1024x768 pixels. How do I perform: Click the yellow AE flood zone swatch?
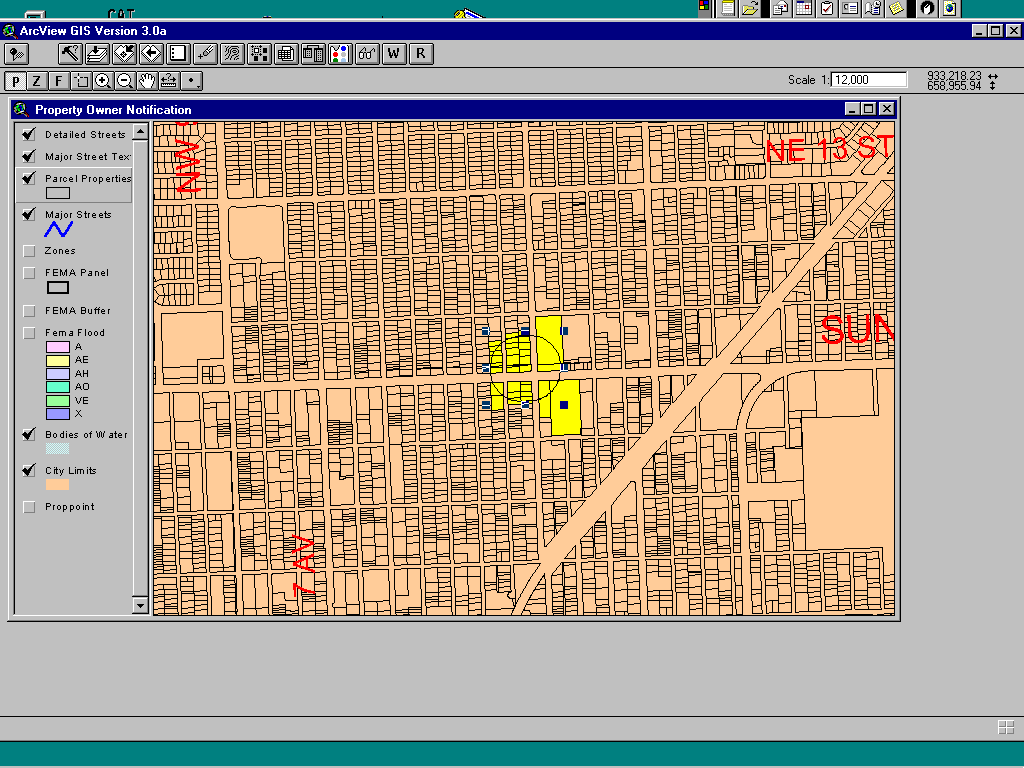coord(58,360)
